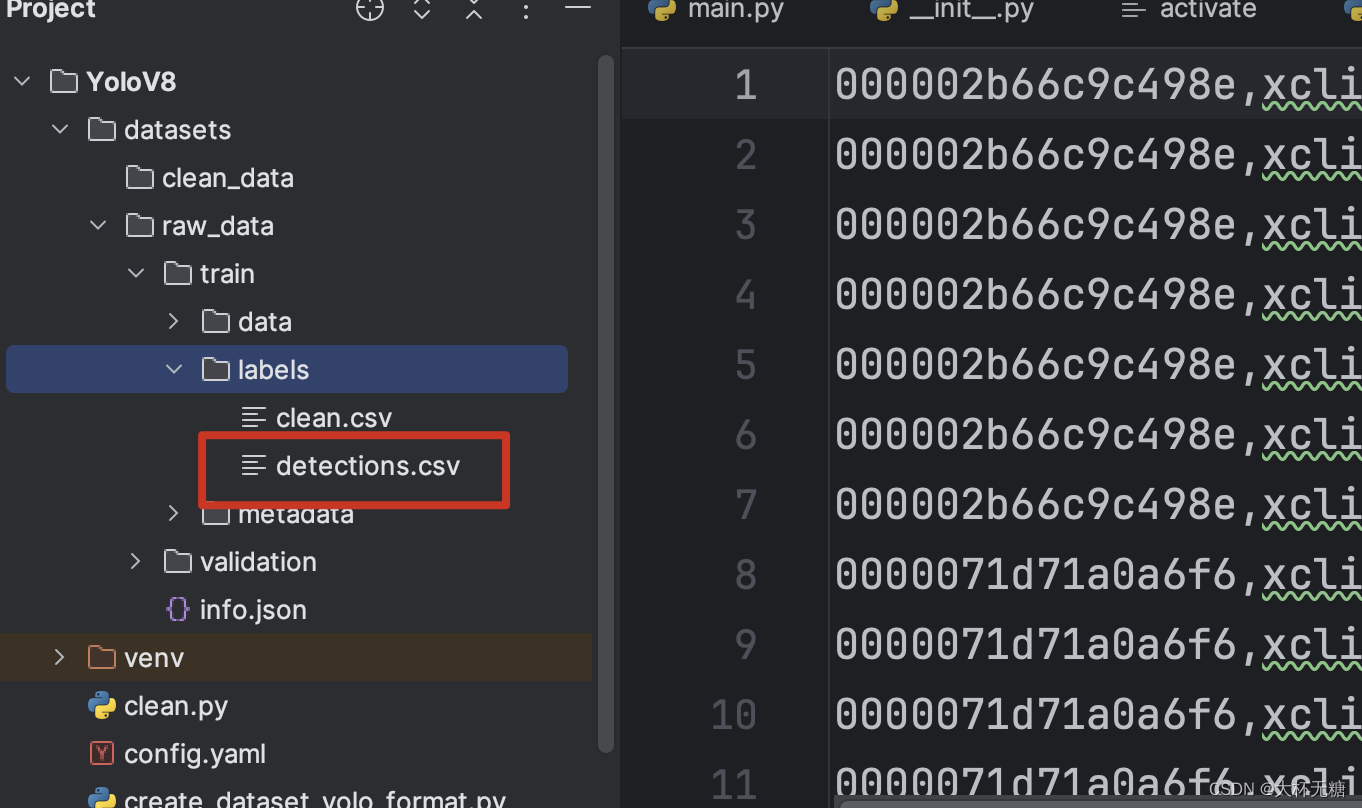The height and width of the screenshot is (808, 1362).
Task: Click the Select Opened File crosshair icon
Action: [370, 10]
